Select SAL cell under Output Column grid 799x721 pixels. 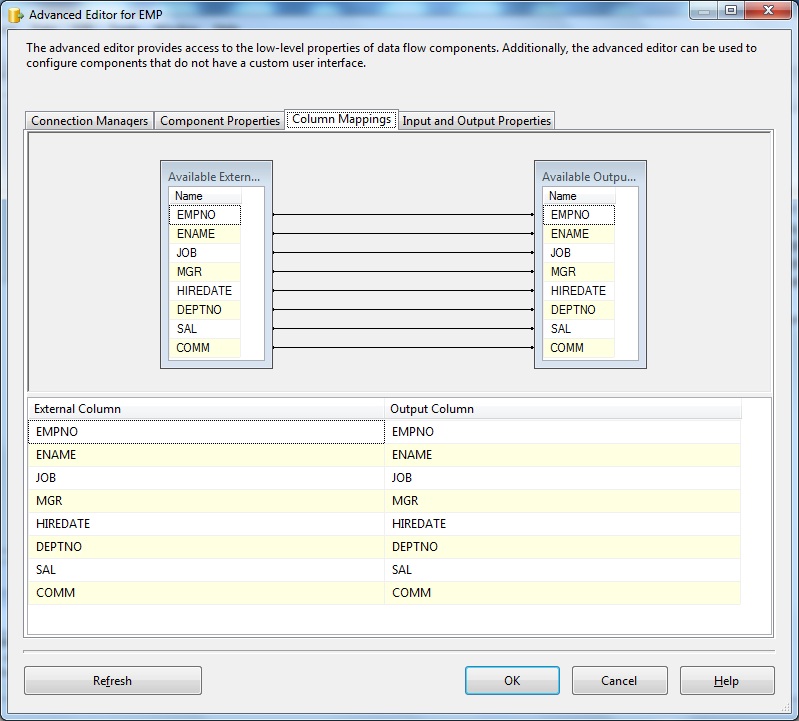563,570
